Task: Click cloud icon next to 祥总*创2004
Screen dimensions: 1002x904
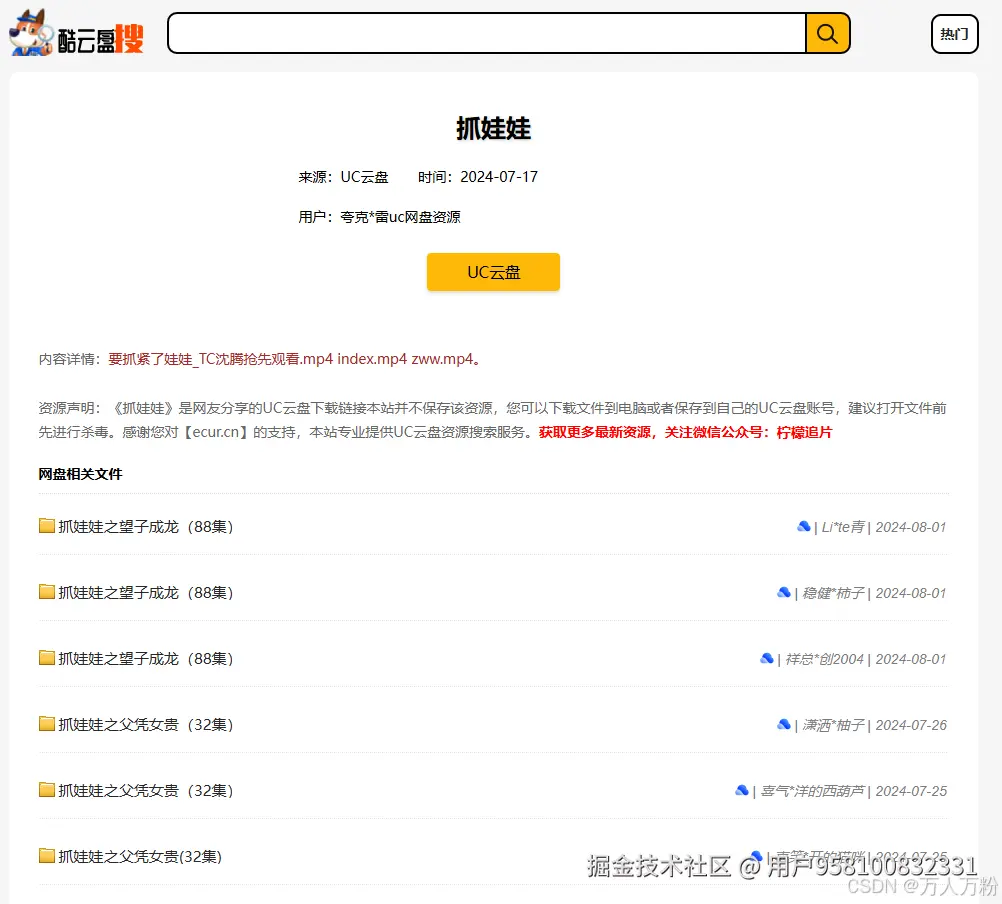Action: coord(767,658)
